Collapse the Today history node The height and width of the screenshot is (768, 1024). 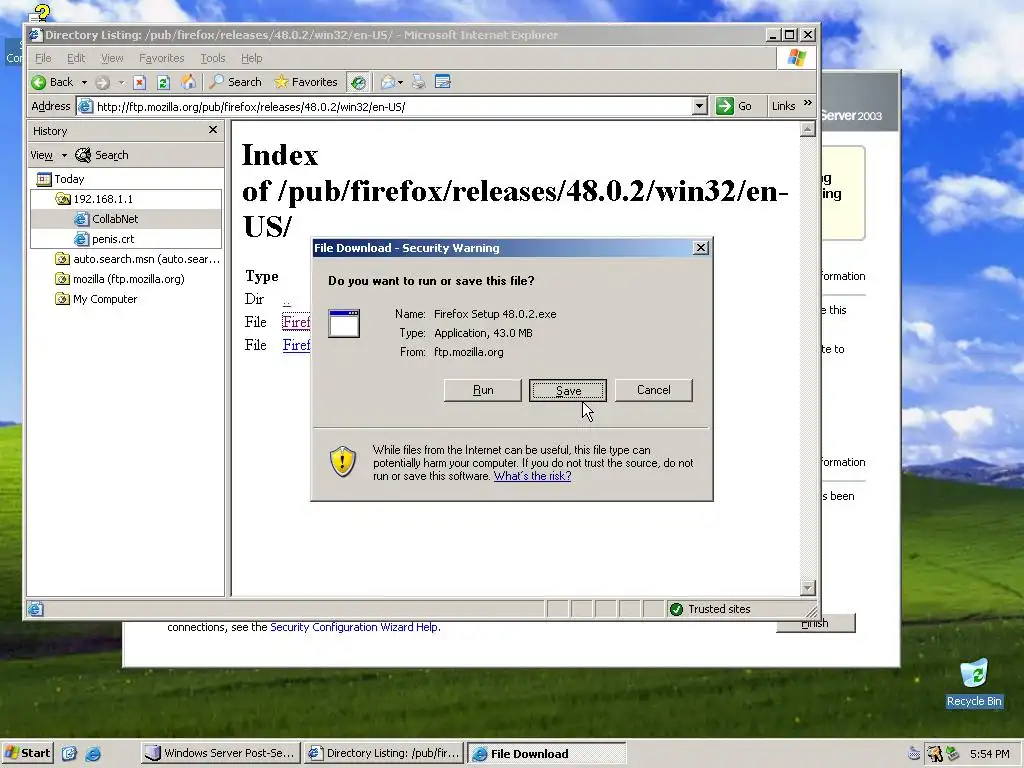61,179
